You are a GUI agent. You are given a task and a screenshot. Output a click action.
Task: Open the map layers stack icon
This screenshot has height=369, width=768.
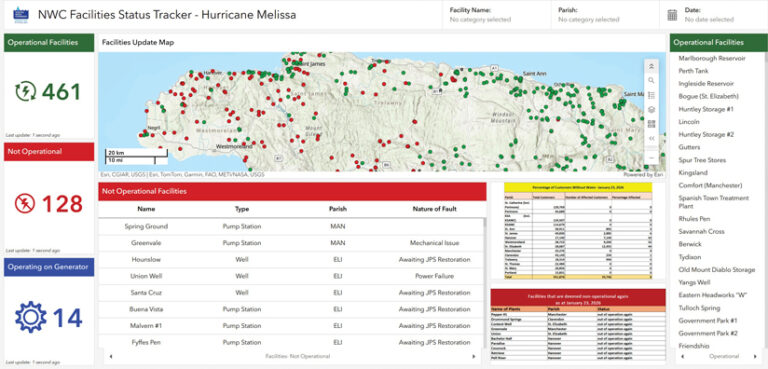point(651,110)
